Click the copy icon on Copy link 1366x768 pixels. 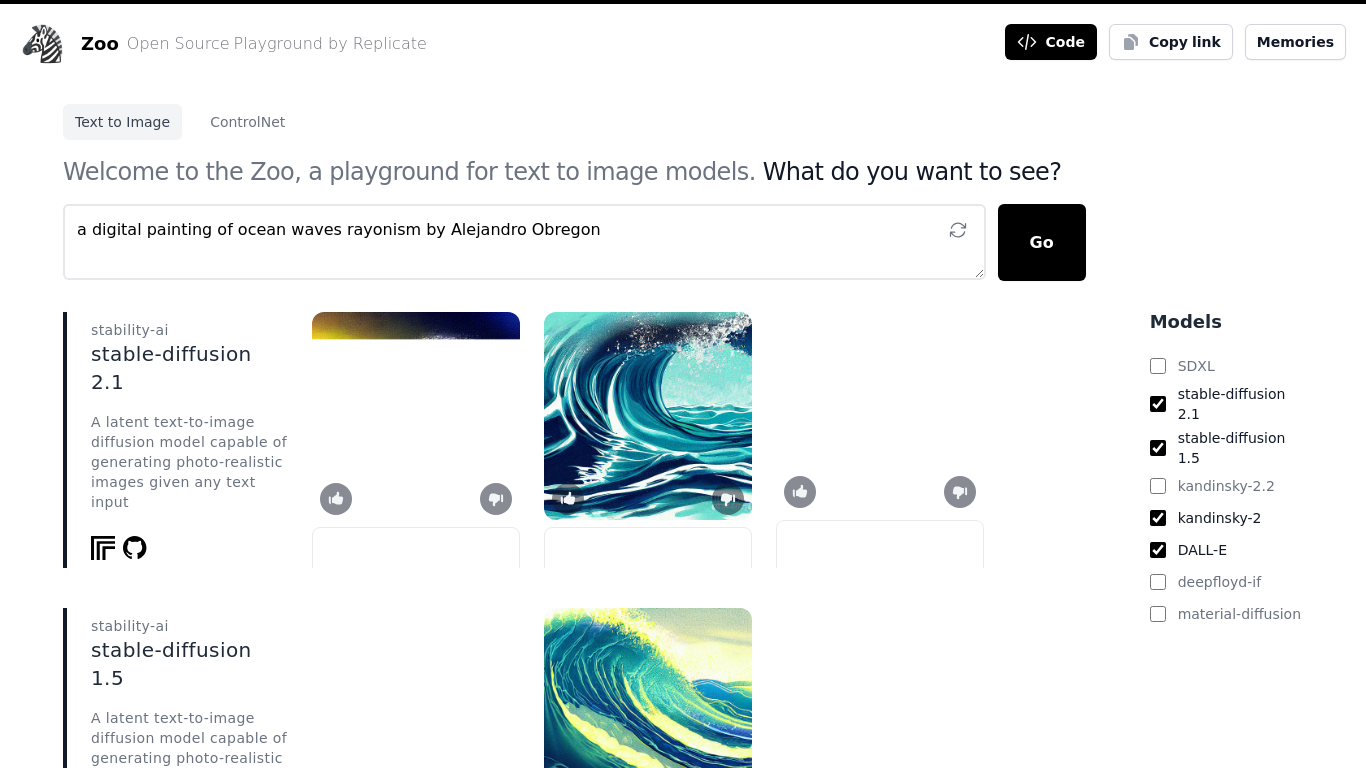(1131, 42)
